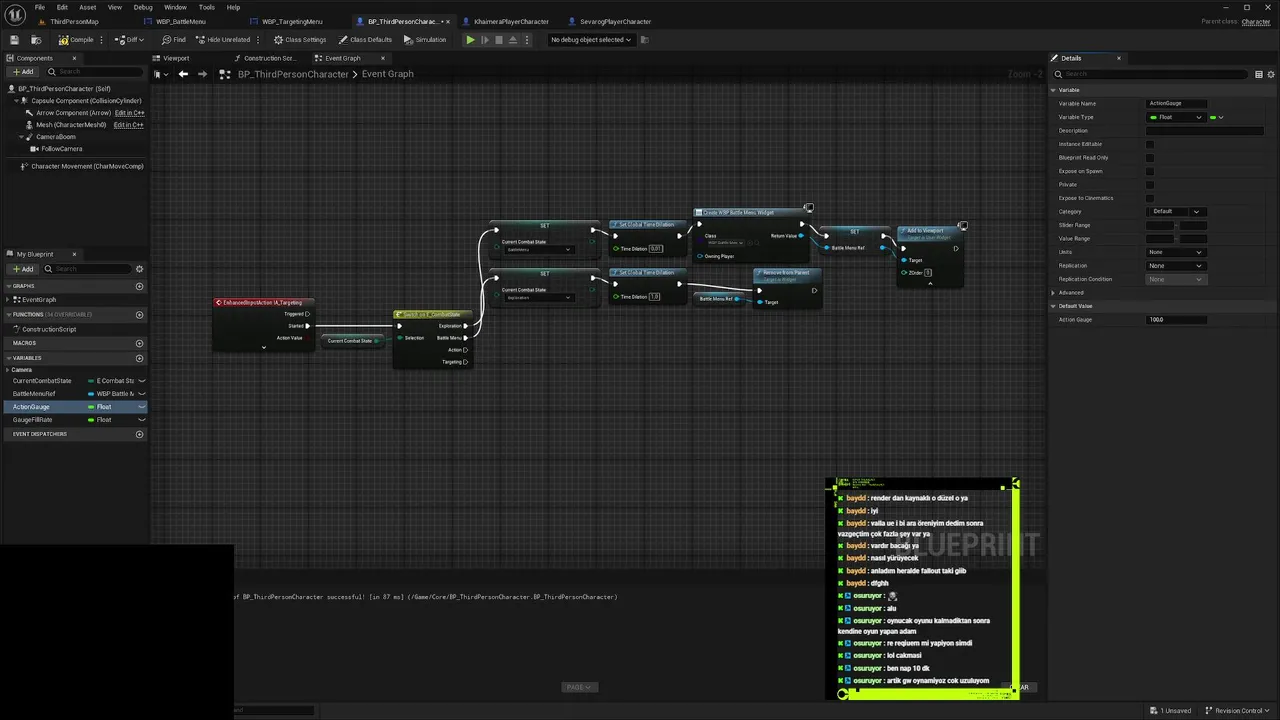Screen dimensions: 1280x720
Task: Open Hide Unrelated options menu
Action: click(x=259, y=40)
